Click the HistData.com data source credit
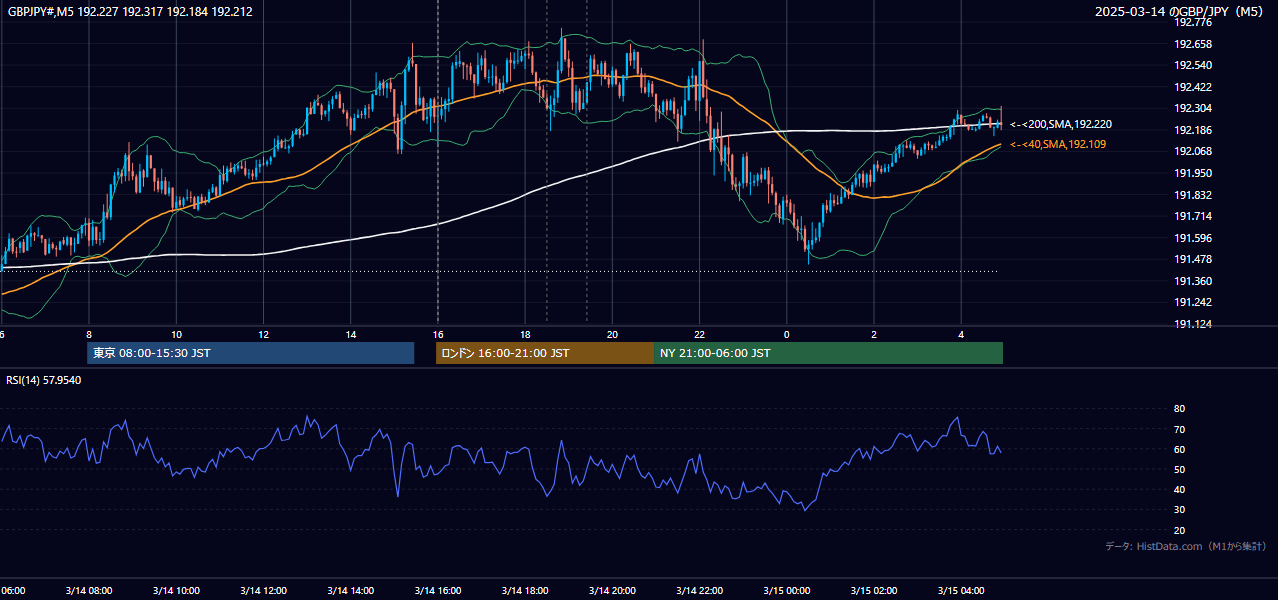 point(1186,546)
